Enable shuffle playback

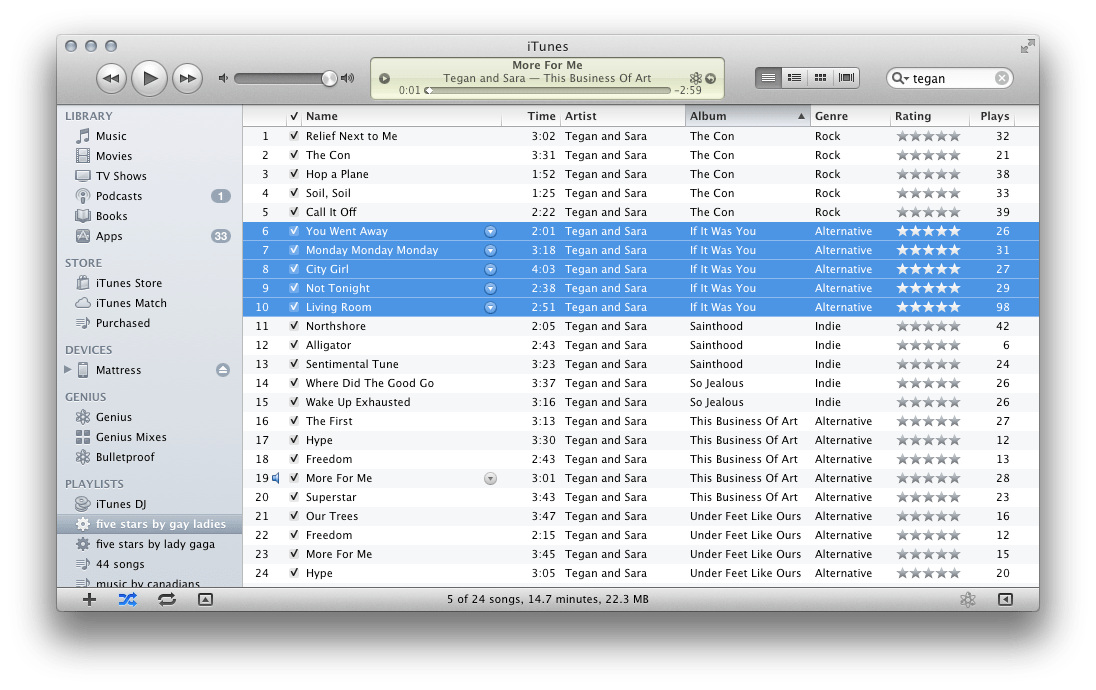(x=127, y=599)
